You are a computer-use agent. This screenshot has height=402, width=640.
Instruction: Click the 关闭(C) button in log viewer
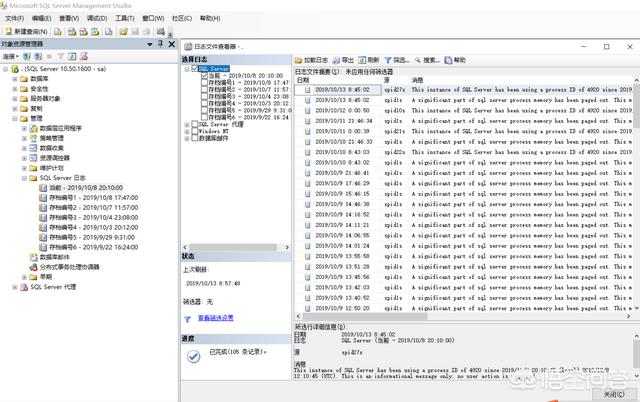[614, 395]
